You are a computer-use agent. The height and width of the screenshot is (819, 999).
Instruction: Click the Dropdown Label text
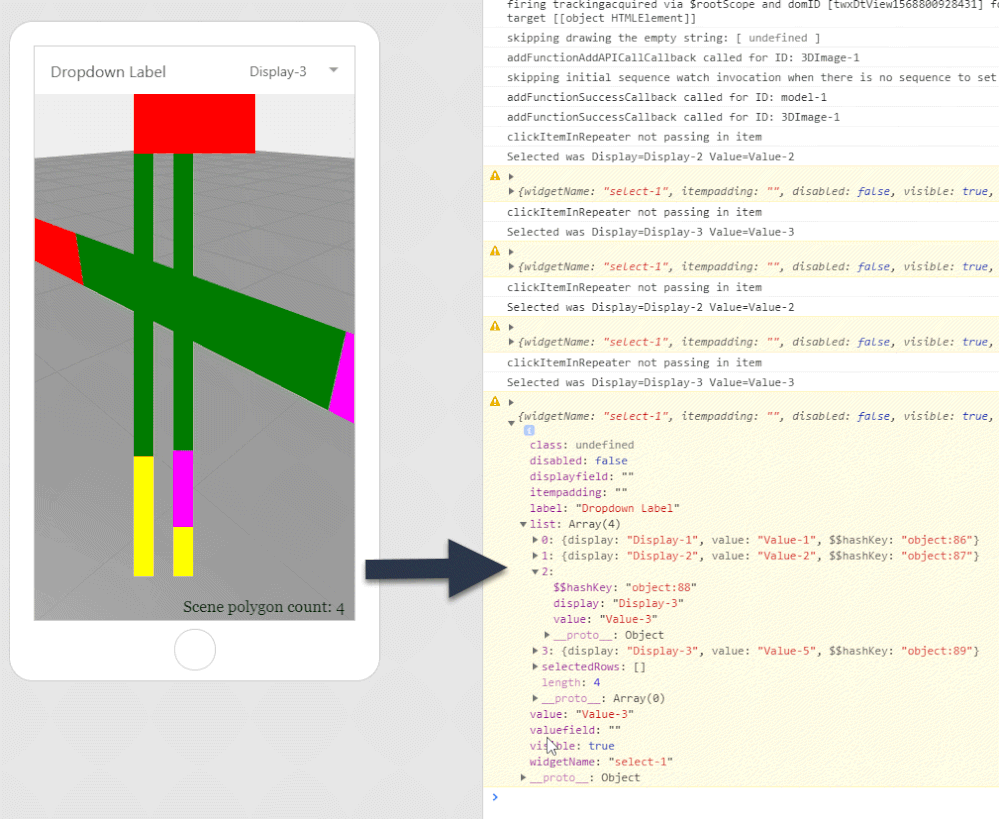108,72
